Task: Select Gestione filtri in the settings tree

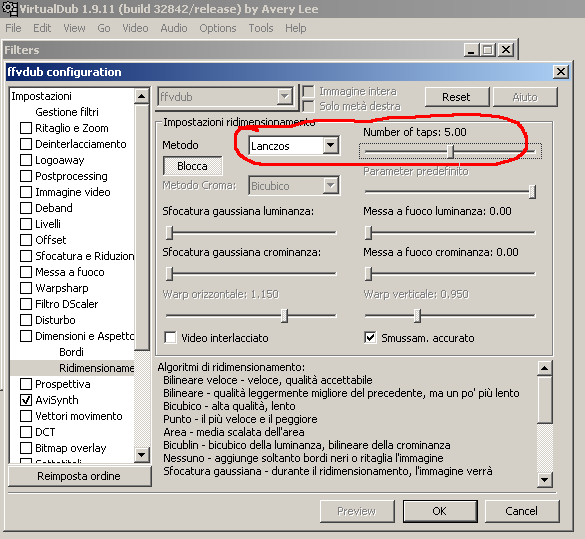Action: (x=67, y=112)
